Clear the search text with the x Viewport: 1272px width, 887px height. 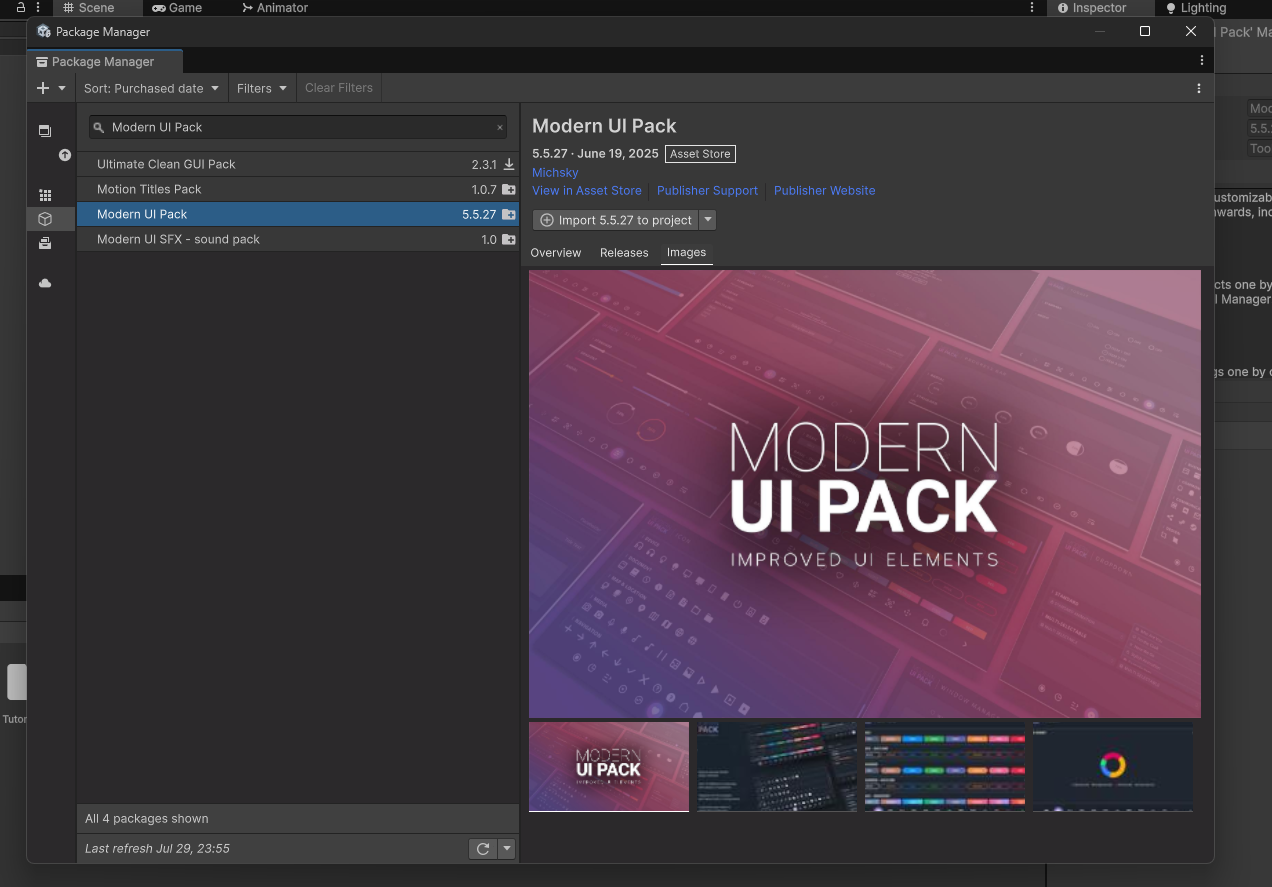[500, 128]
